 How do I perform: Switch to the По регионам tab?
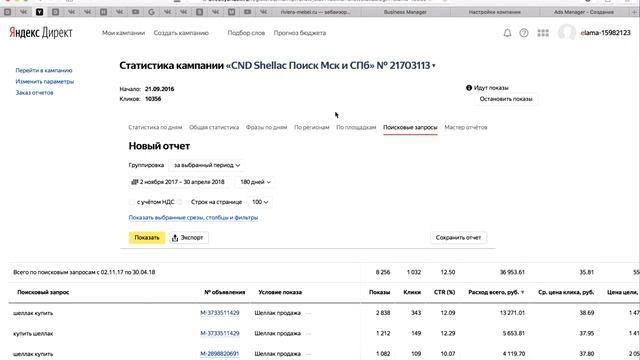(x=311, y=127)
